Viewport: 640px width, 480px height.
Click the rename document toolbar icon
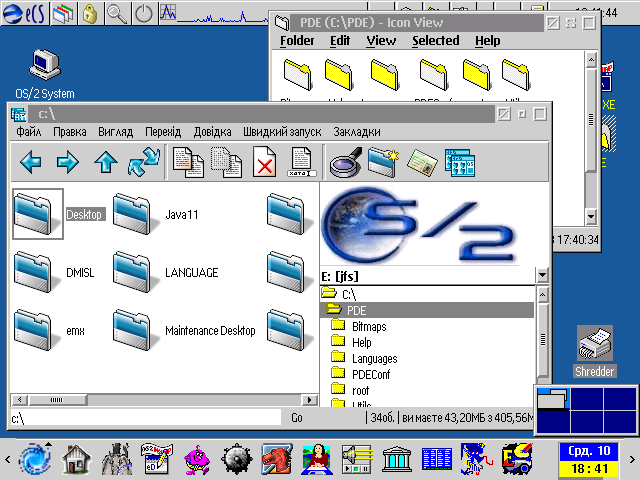click(x=302, y=162)
